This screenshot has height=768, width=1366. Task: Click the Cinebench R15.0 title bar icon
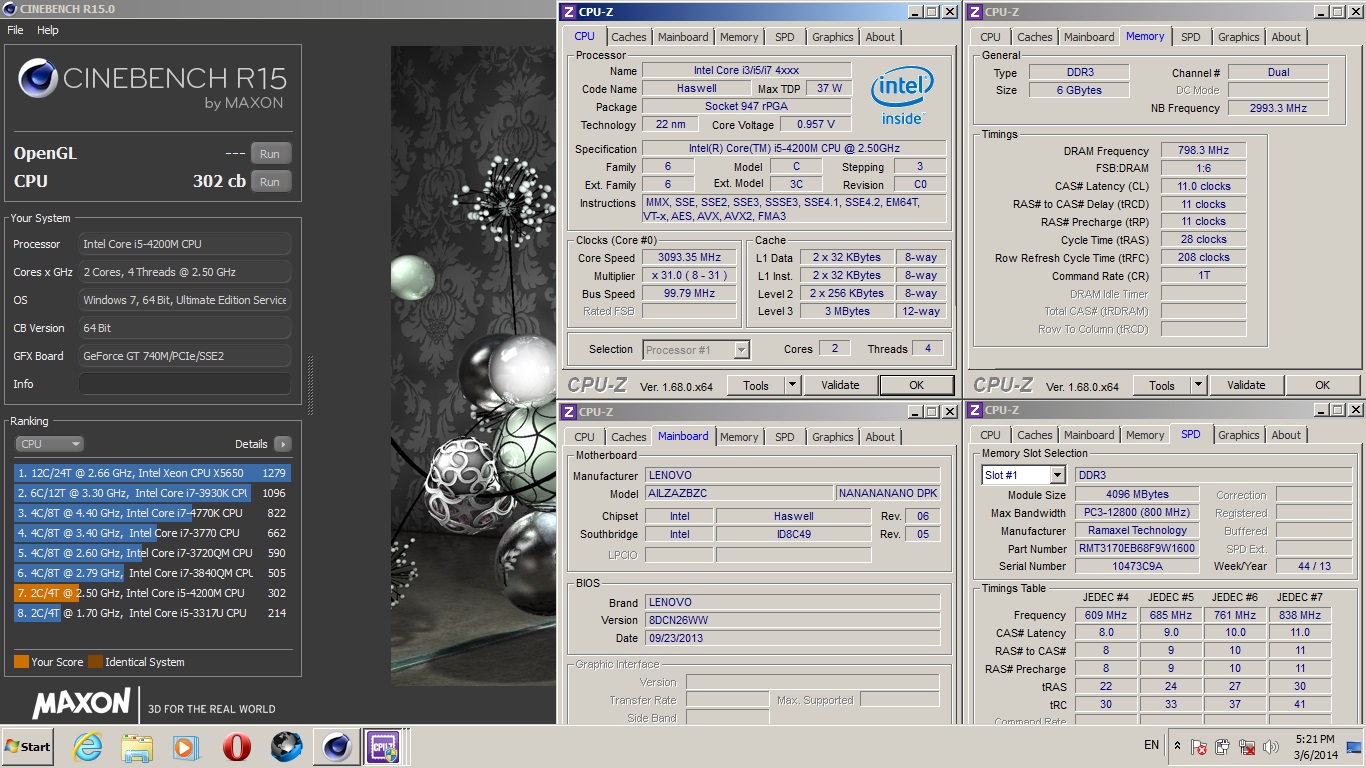pos(9,9)
